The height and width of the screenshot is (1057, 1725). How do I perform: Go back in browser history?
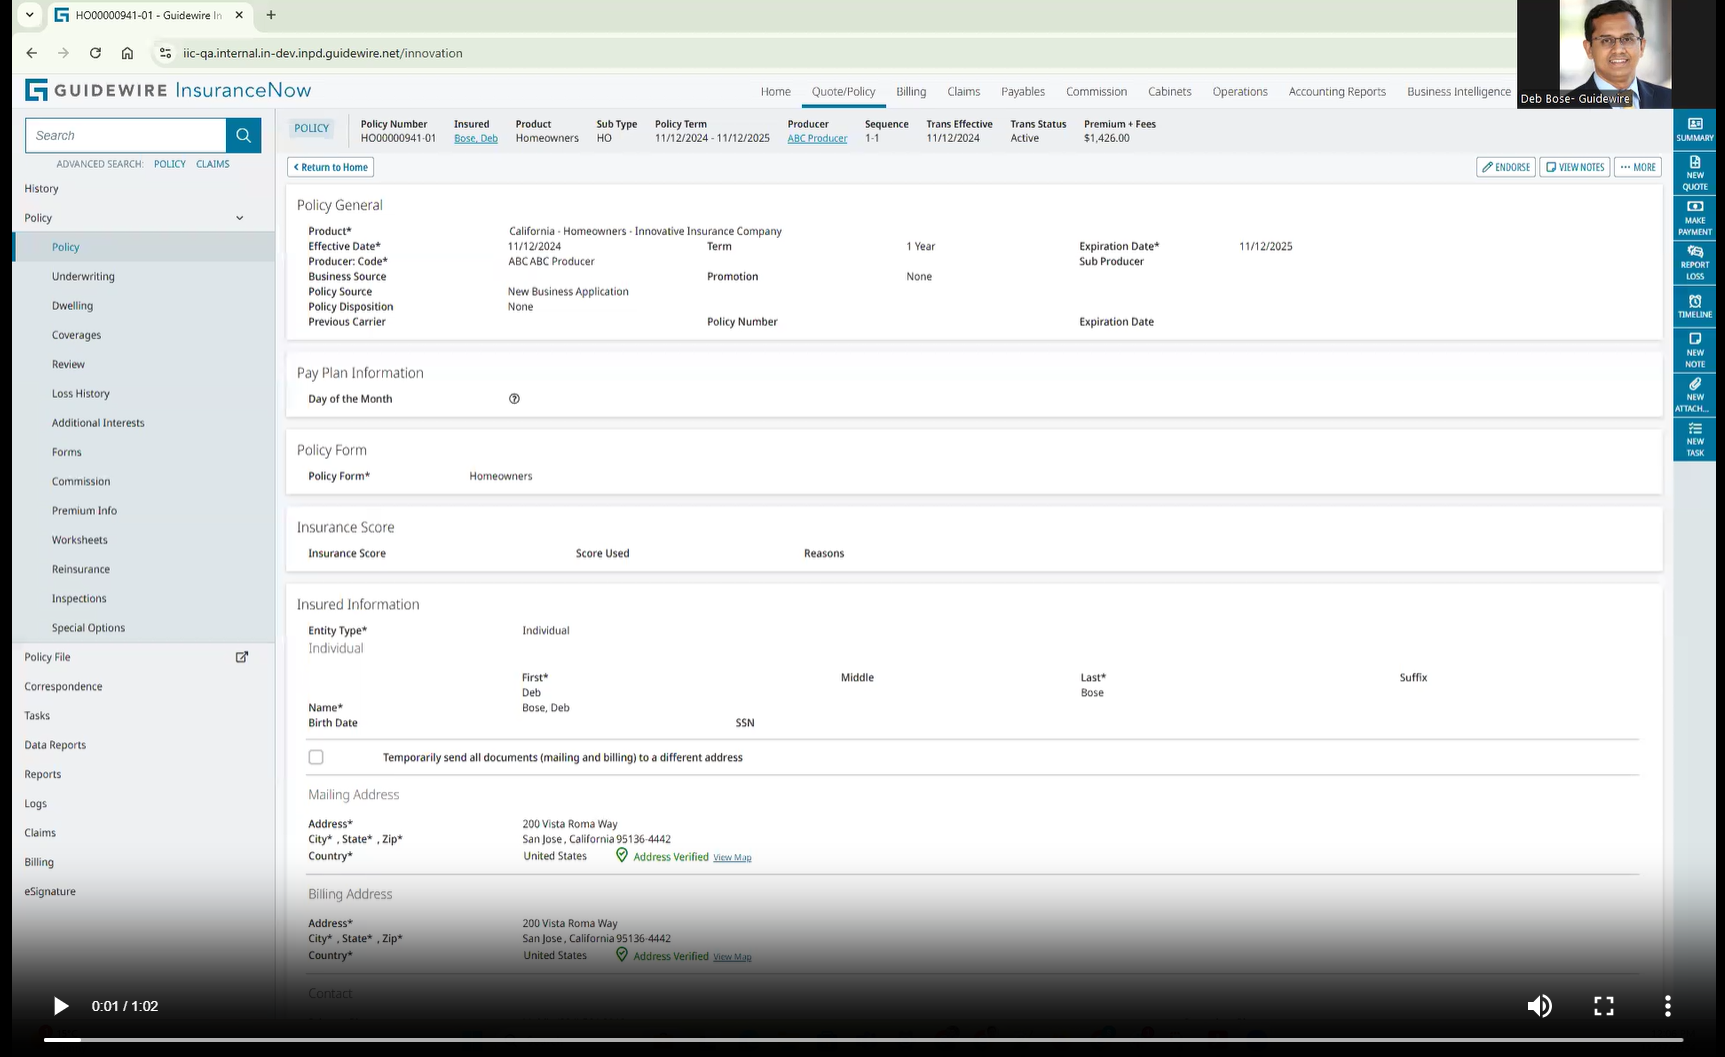point(32,53)
